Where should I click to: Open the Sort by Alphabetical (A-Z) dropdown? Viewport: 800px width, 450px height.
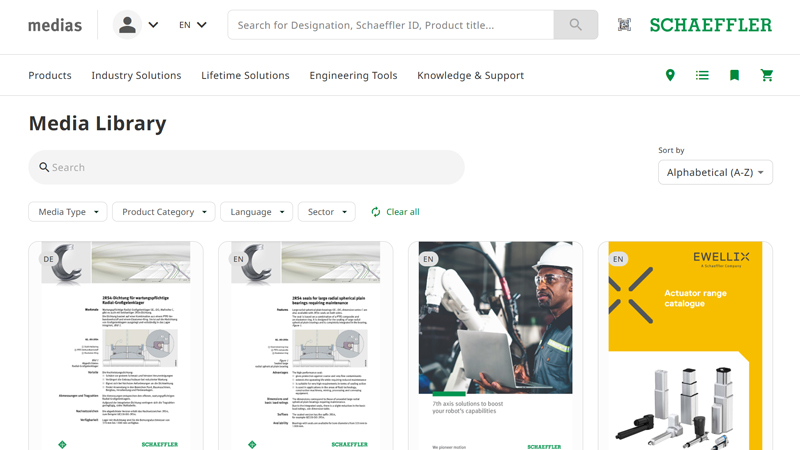click(x=715, y=172)
